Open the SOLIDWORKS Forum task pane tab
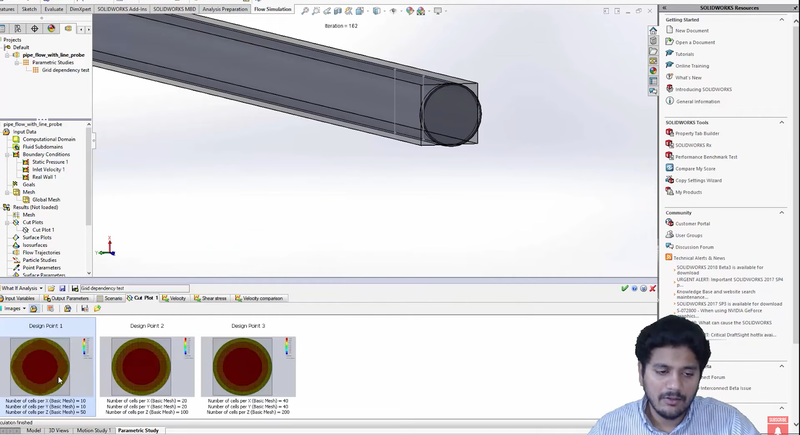Image resolution: width=800 pixels, height=435 pixels. click(653, 91)
